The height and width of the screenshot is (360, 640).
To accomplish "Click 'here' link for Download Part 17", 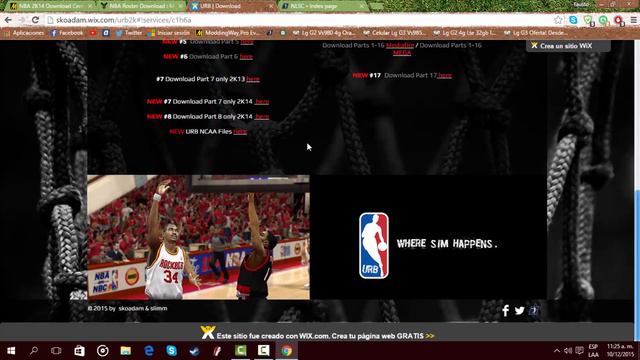I will (444, 76).
